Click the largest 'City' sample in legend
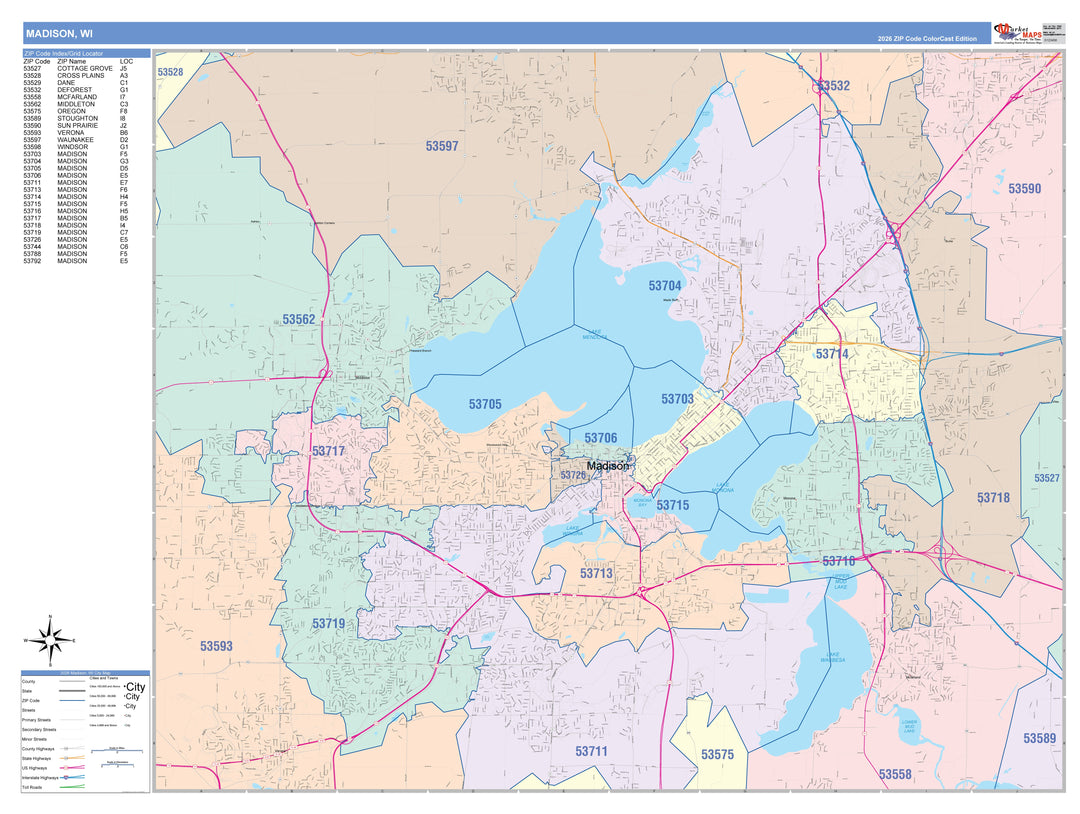Screen dimensions: 1080x814 [x=135, y=687]
